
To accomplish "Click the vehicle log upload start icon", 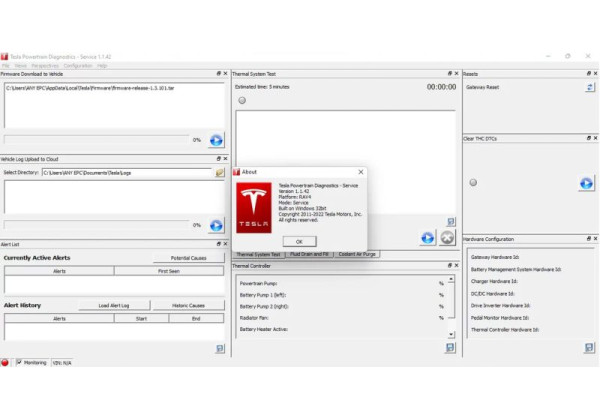I will click(216, 225).
